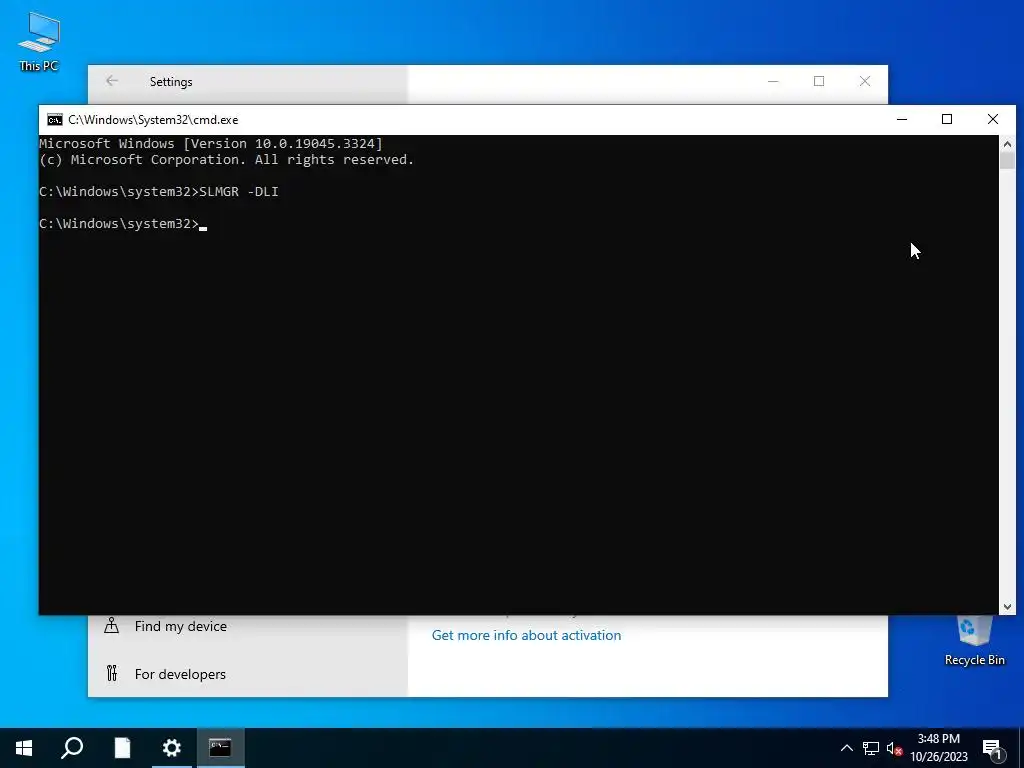Open cmd.exe title bar system icon
Screen dimensions: 1024x768
point(55,120)
